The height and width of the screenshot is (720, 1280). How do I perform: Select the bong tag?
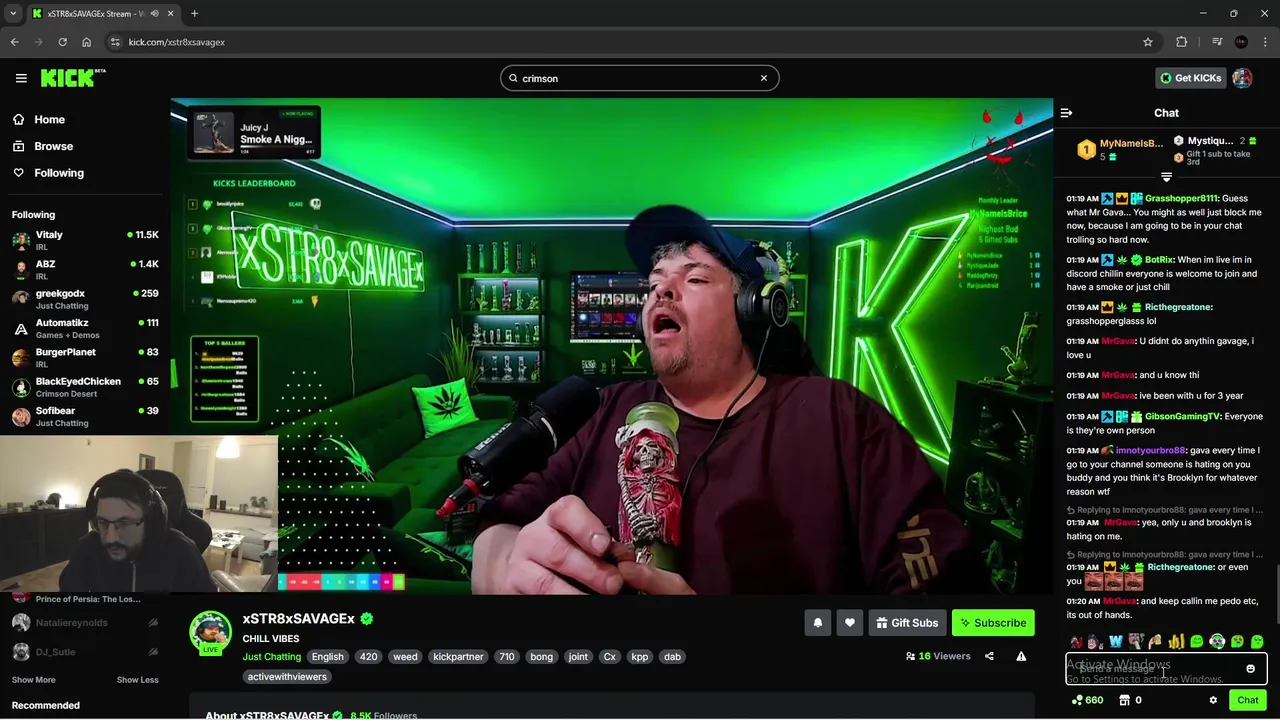(541, 657)
